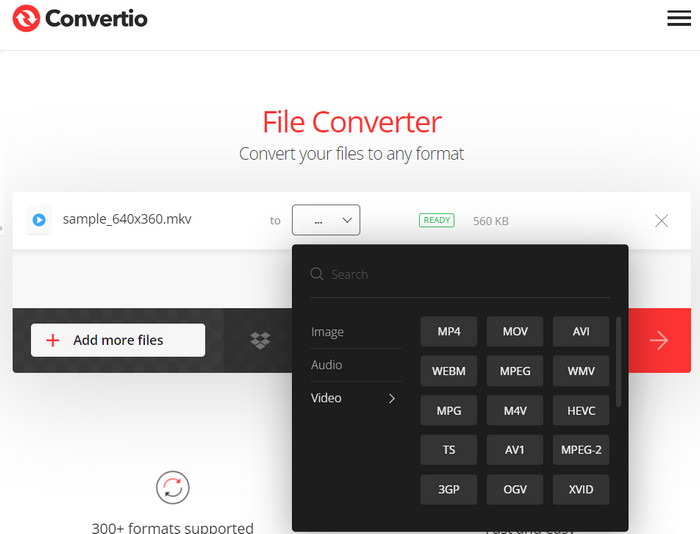Choose MPEG format

point(515,371)
